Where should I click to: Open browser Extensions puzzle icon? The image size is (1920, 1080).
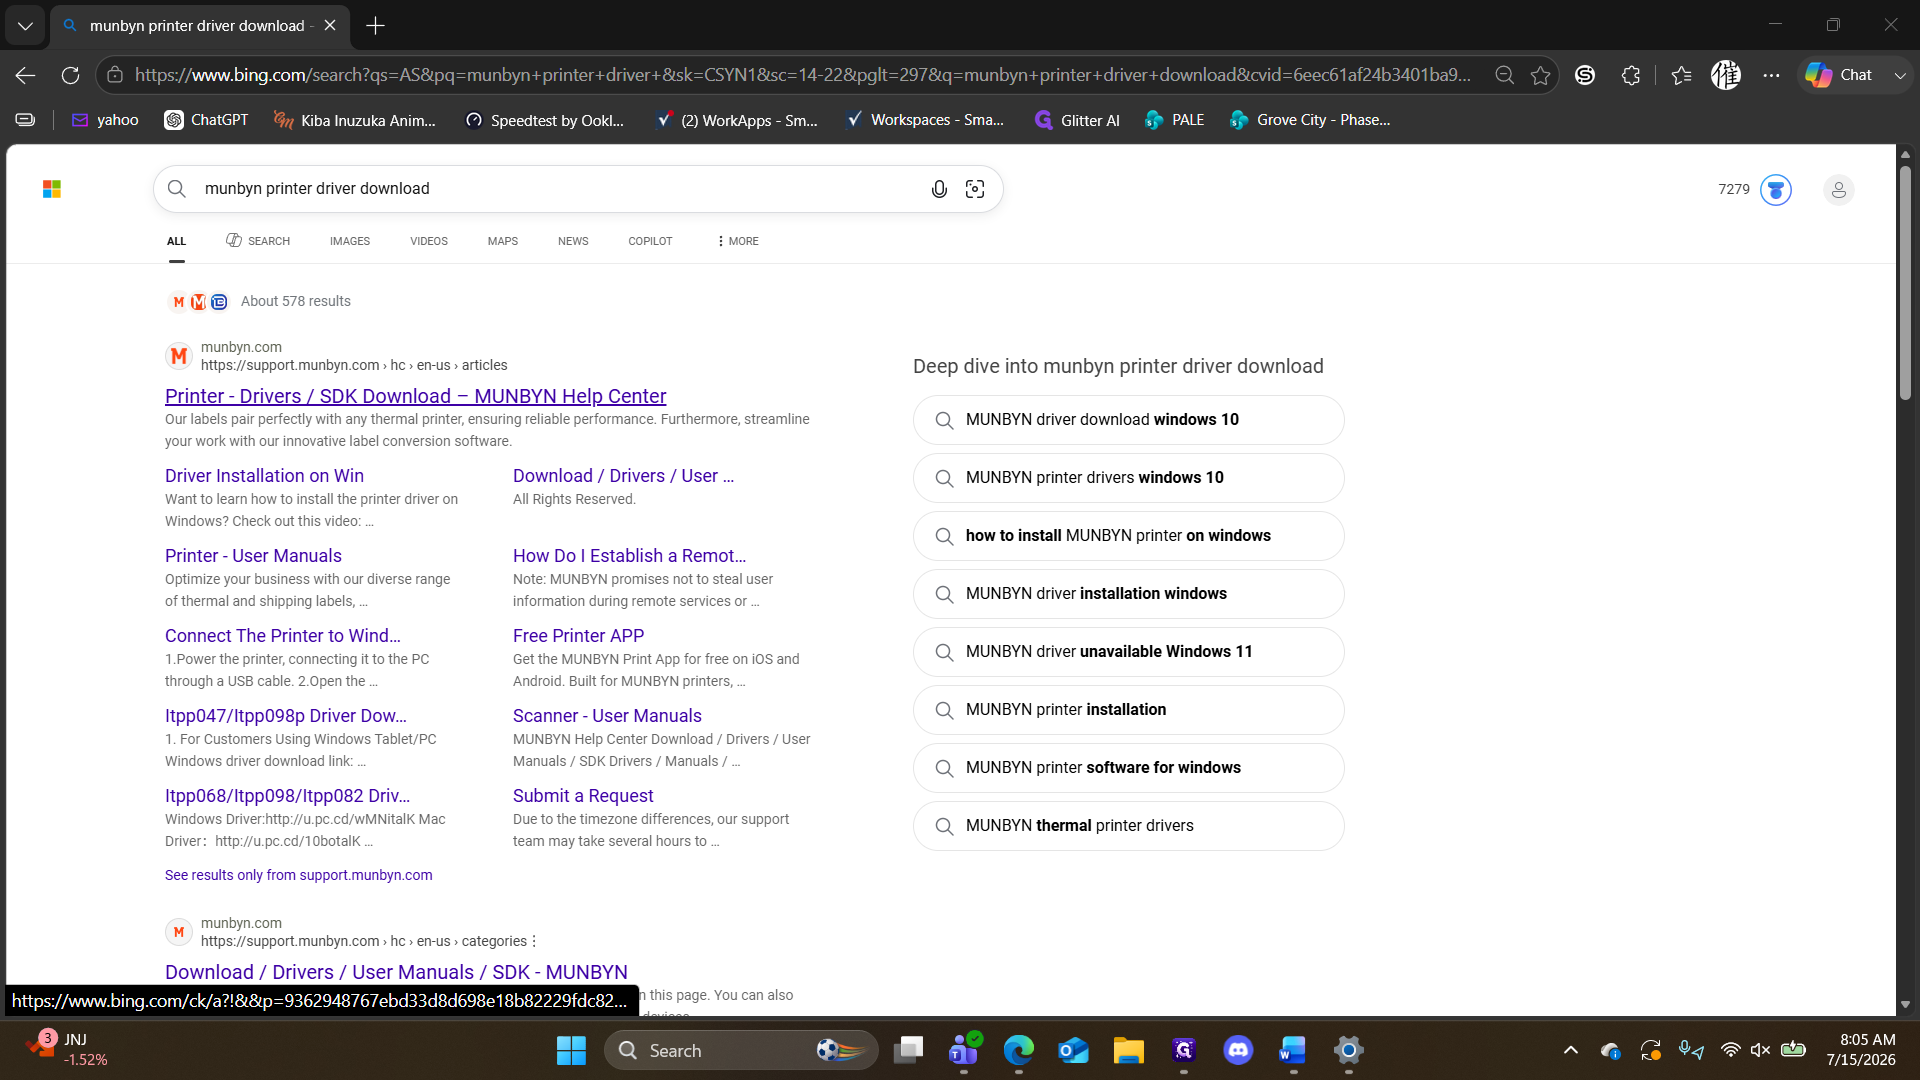[1631, 75]
